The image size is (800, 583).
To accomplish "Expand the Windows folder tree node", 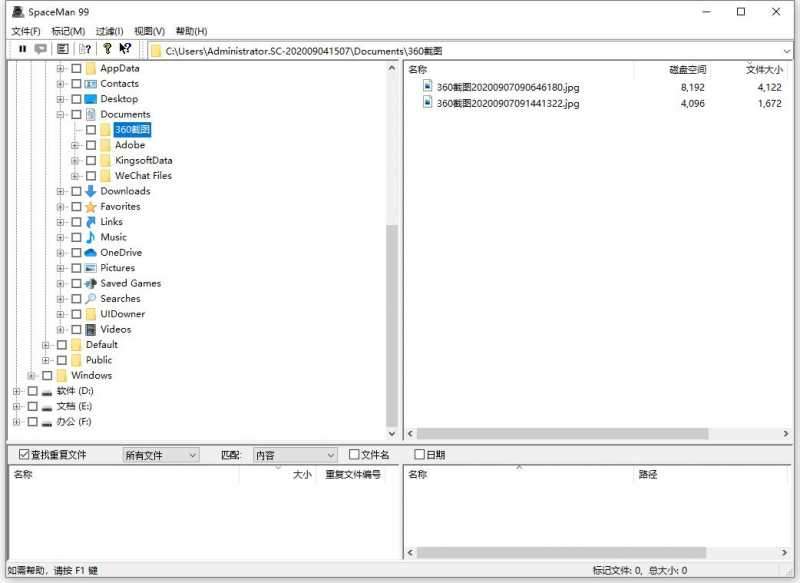I will (x=32, y=376).
